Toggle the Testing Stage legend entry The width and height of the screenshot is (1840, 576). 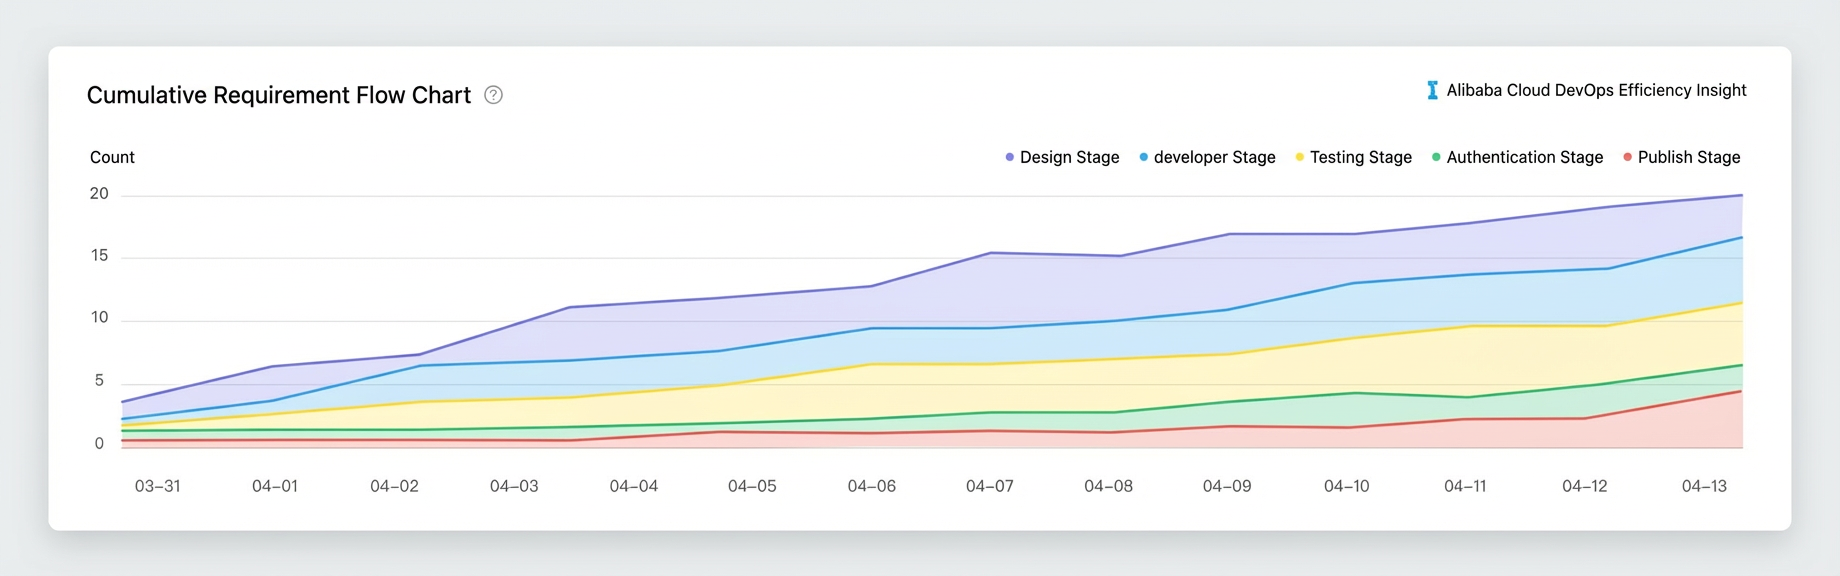[x=1353, y=157]
